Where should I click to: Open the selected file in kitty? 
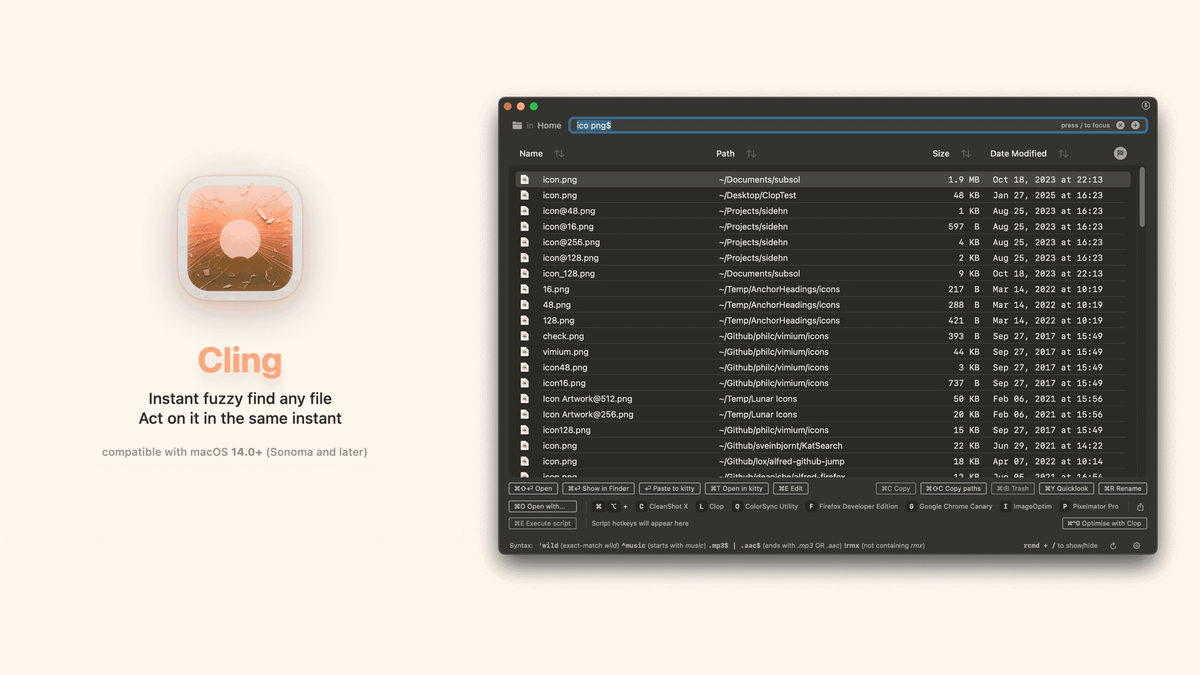point(737,488)
